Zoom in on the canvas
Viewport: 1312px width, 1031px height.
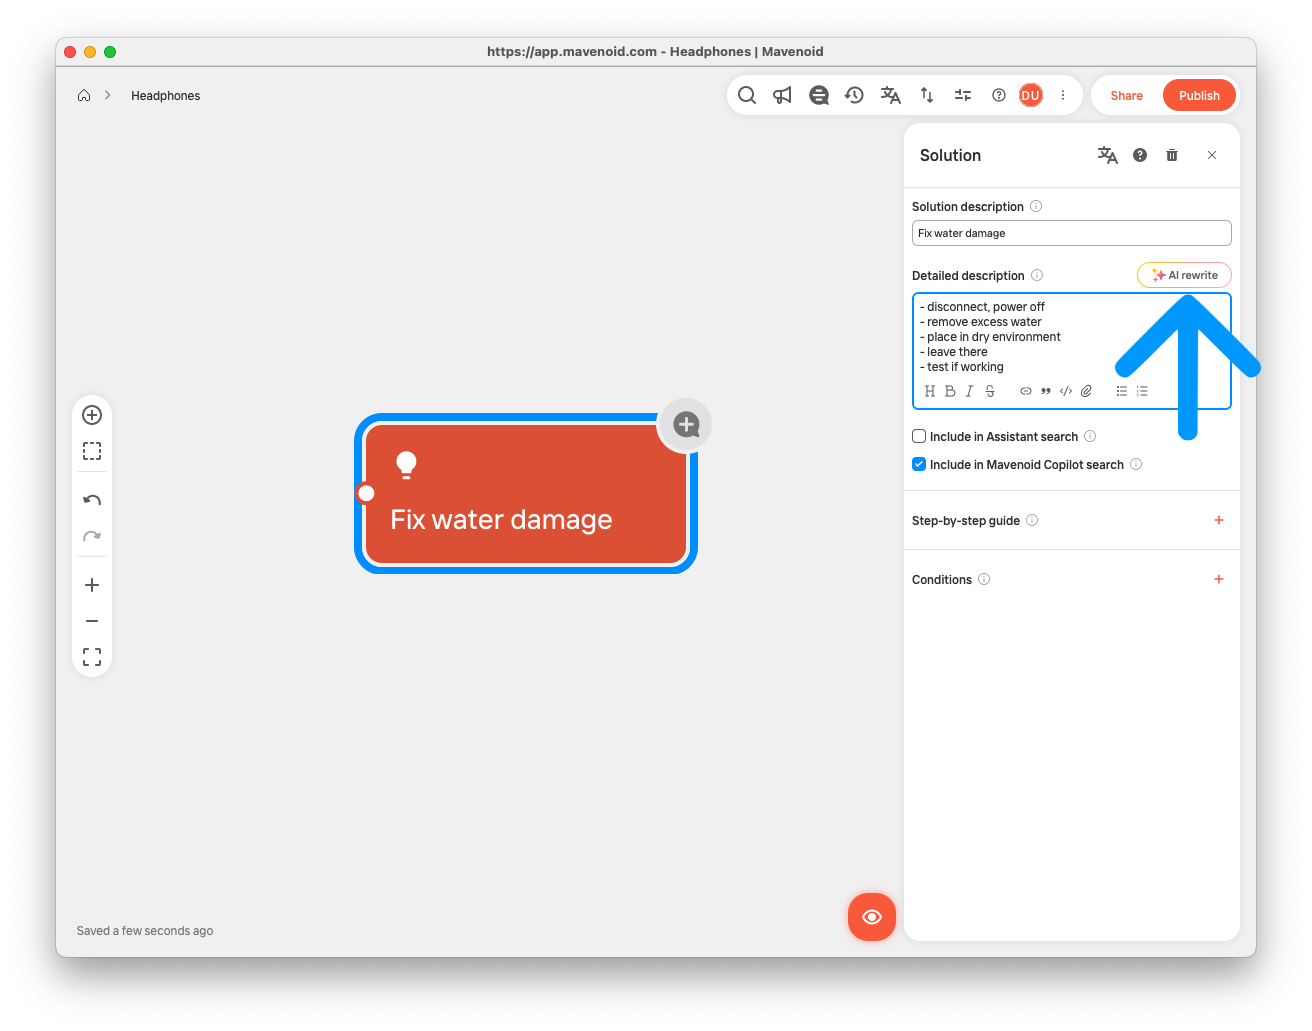pos(92,585)
